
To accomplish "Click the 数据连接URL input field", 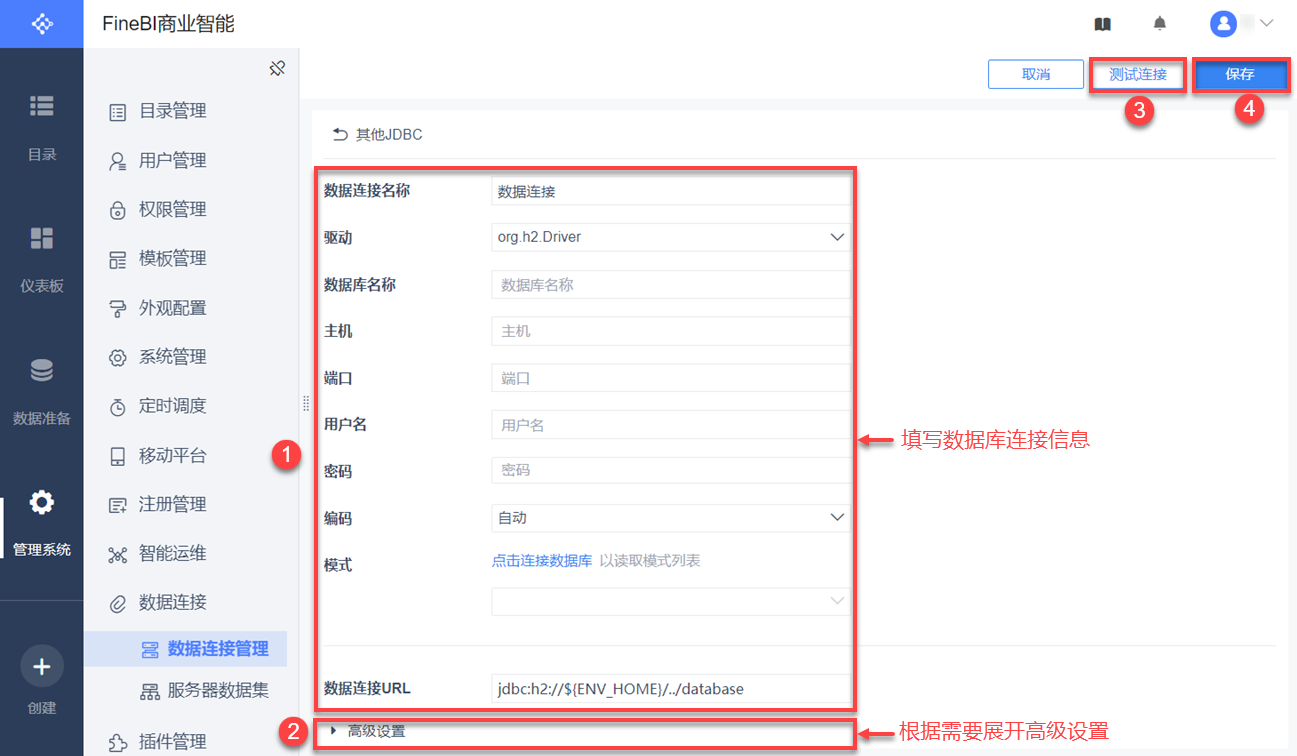I will tap(671, 688).
